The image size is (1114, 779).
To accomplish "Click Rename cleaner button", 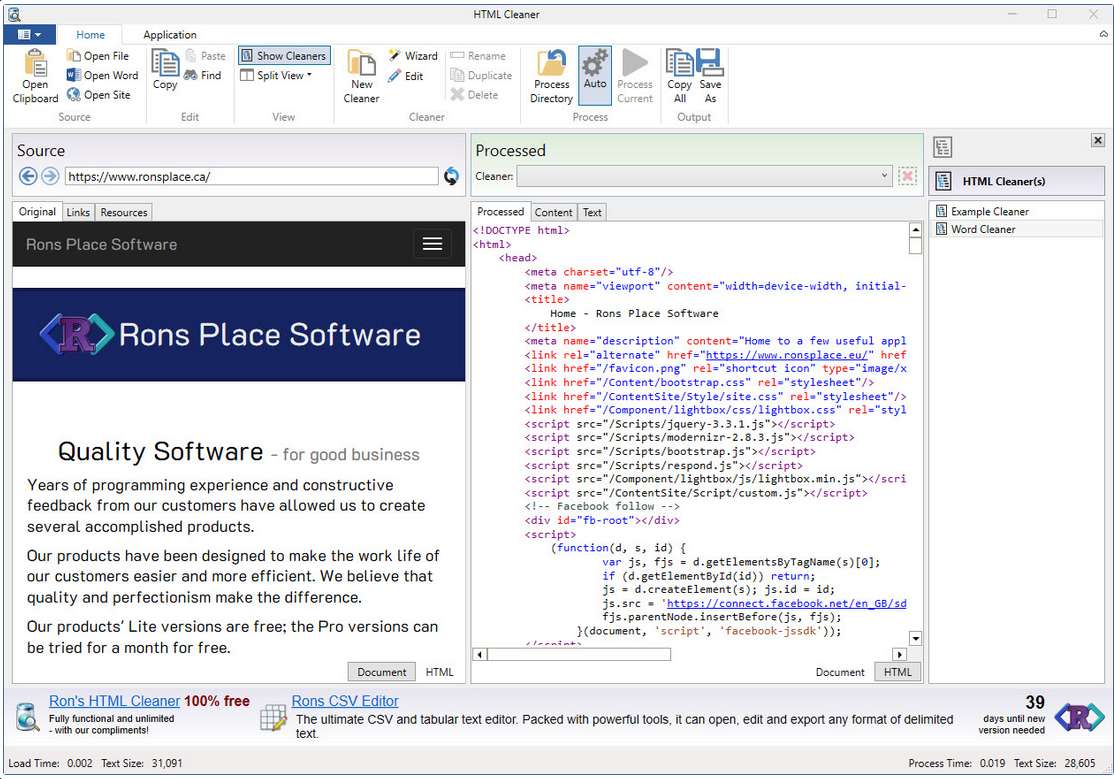I will pyautogui.click(x=478, y=55).
